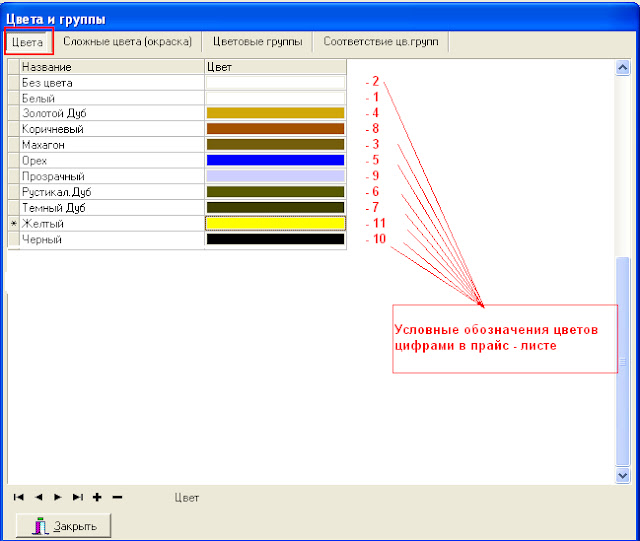Jump to last record navigator icon
The width and height of the screenshot is (640, 541).
click(78, 497)
